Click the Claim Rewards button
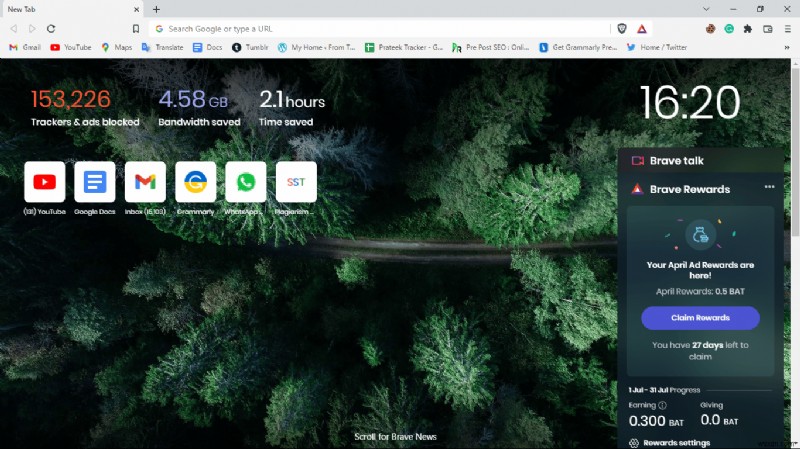Image resolution: width=800 pixels, height=449 pixels. click(x=700, y=318)
